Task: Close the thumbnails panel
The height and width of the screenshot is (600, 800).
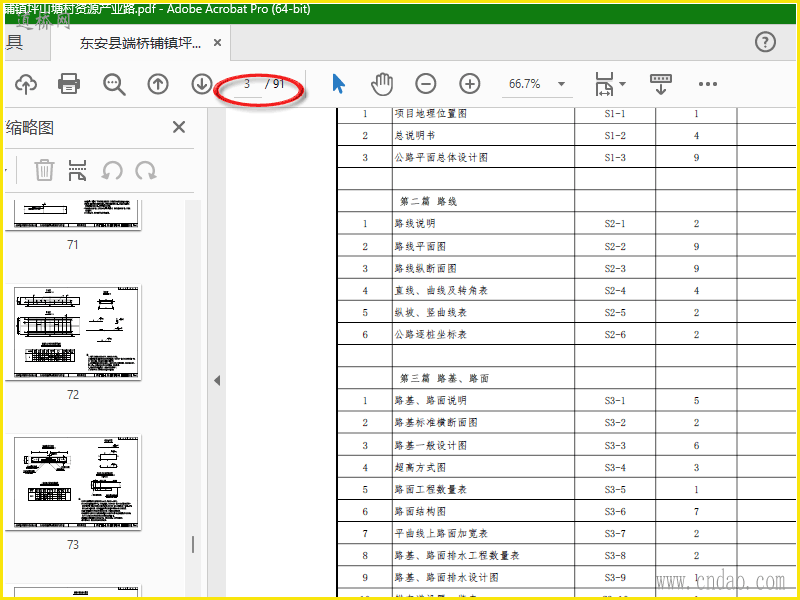Action: [179, 127]
